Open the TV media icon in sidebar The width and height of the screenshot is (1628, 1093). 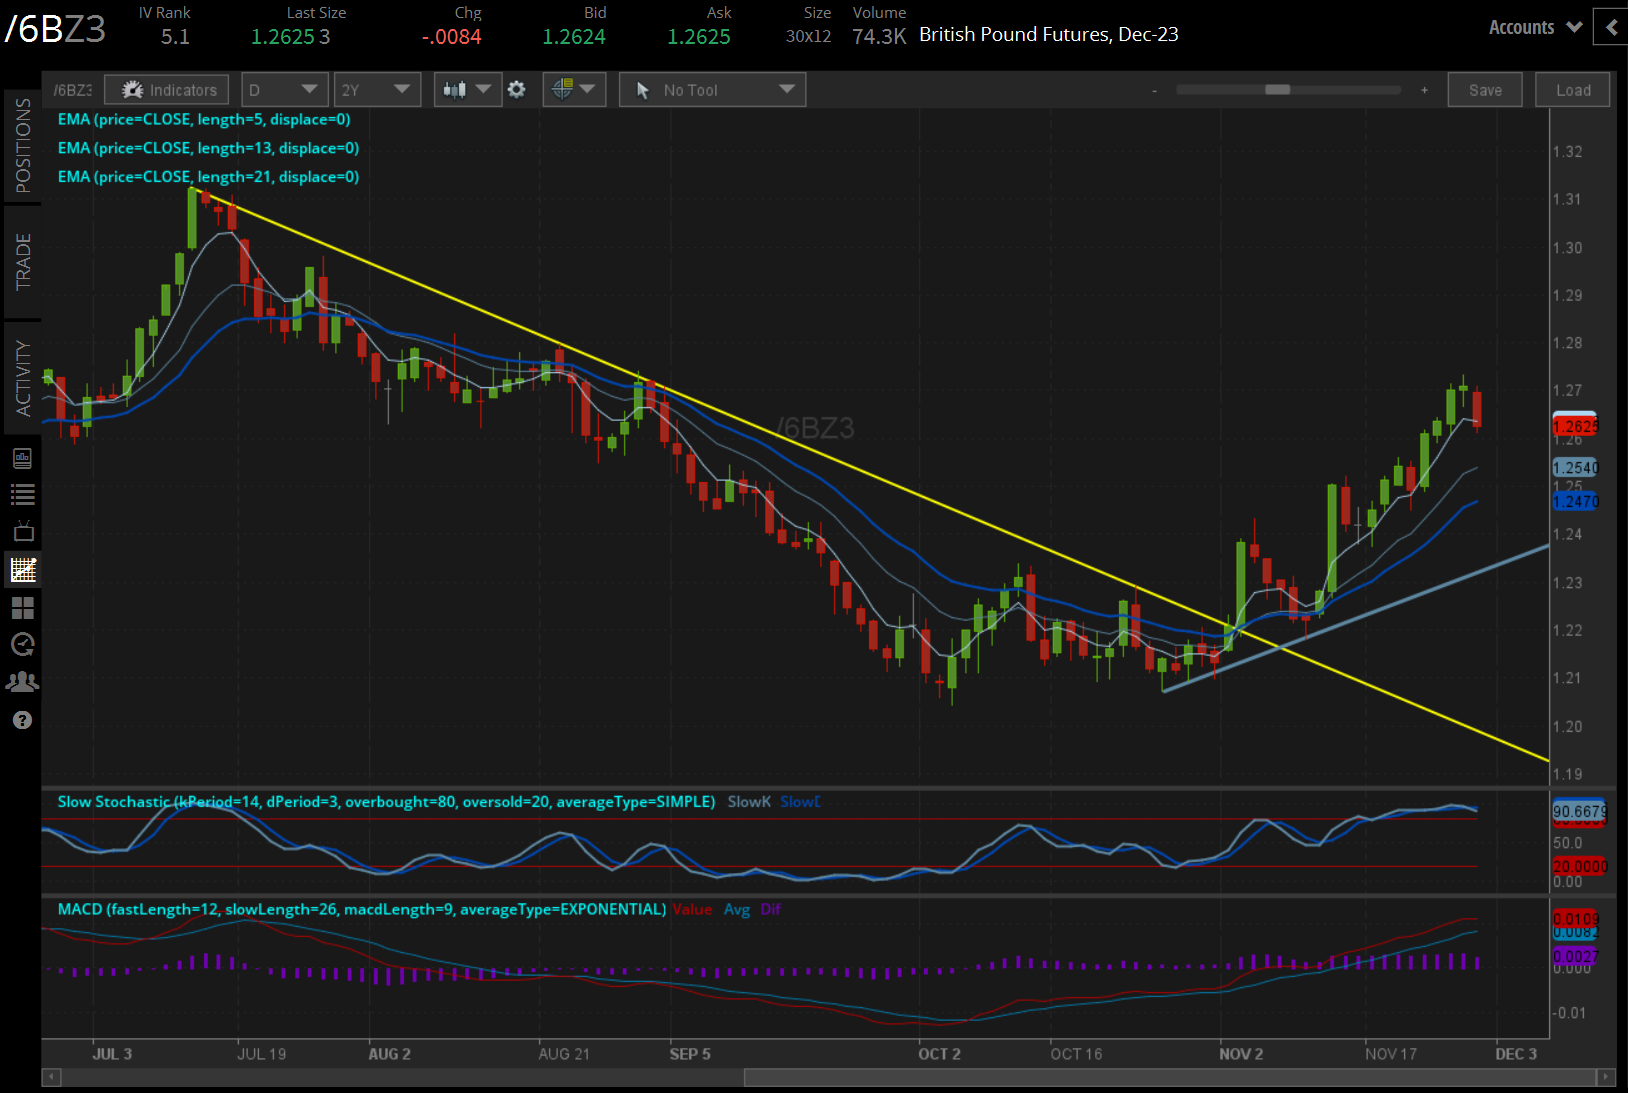(22, 531)
